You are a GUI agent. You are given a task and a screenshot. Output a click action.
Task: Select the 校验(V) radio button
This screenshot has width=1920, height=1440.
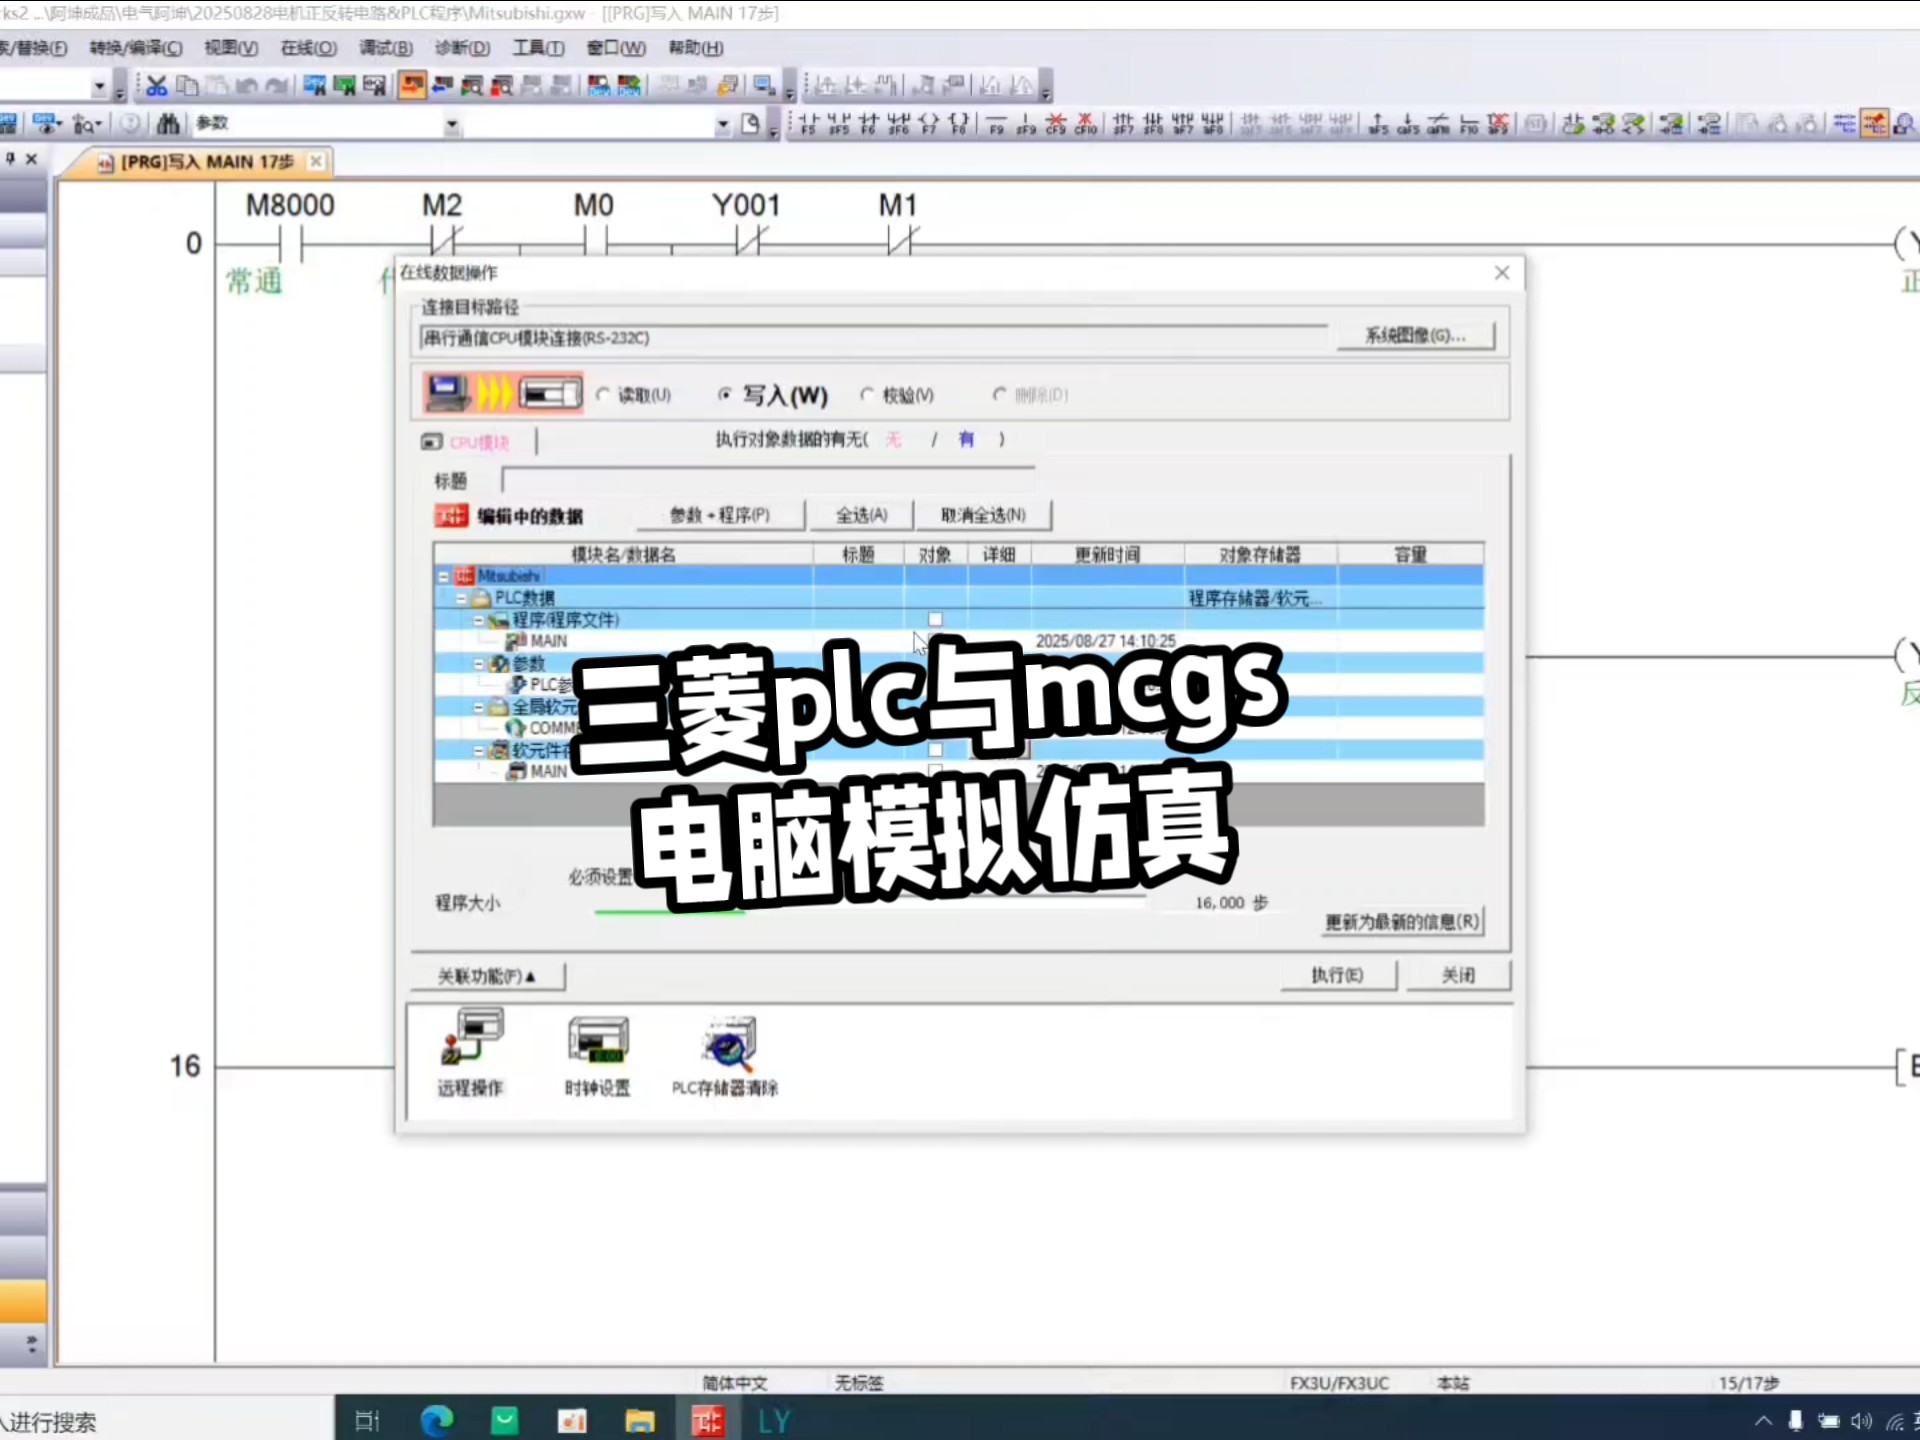pyautogui.click(x=867, y=395)
